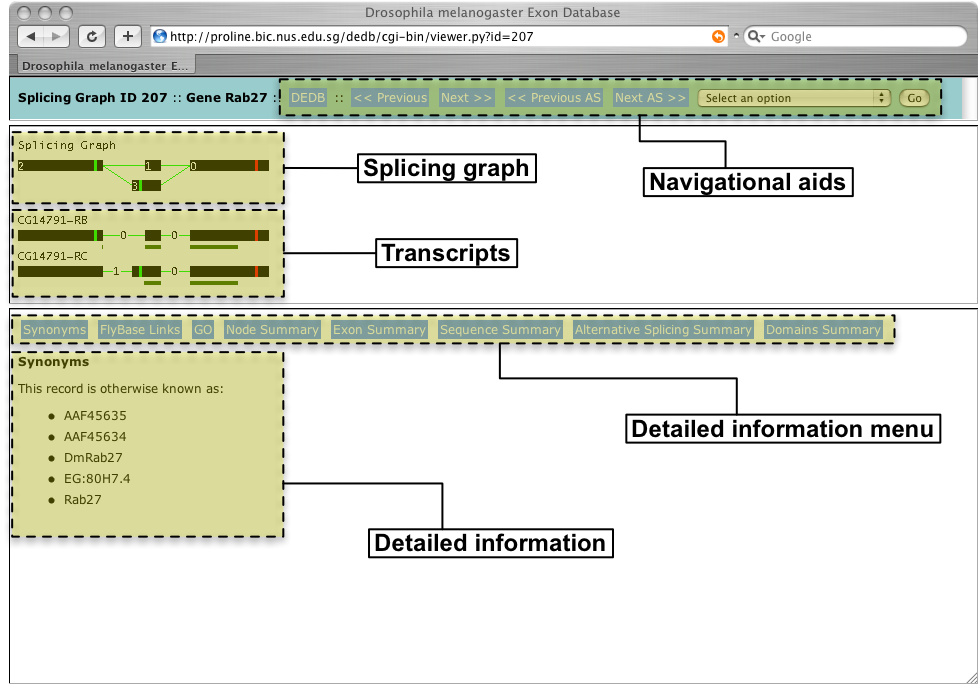This screenshot has width=980, height=685.
Task: Reload the page with the refresh button
Action: click(x=91, y=36)
